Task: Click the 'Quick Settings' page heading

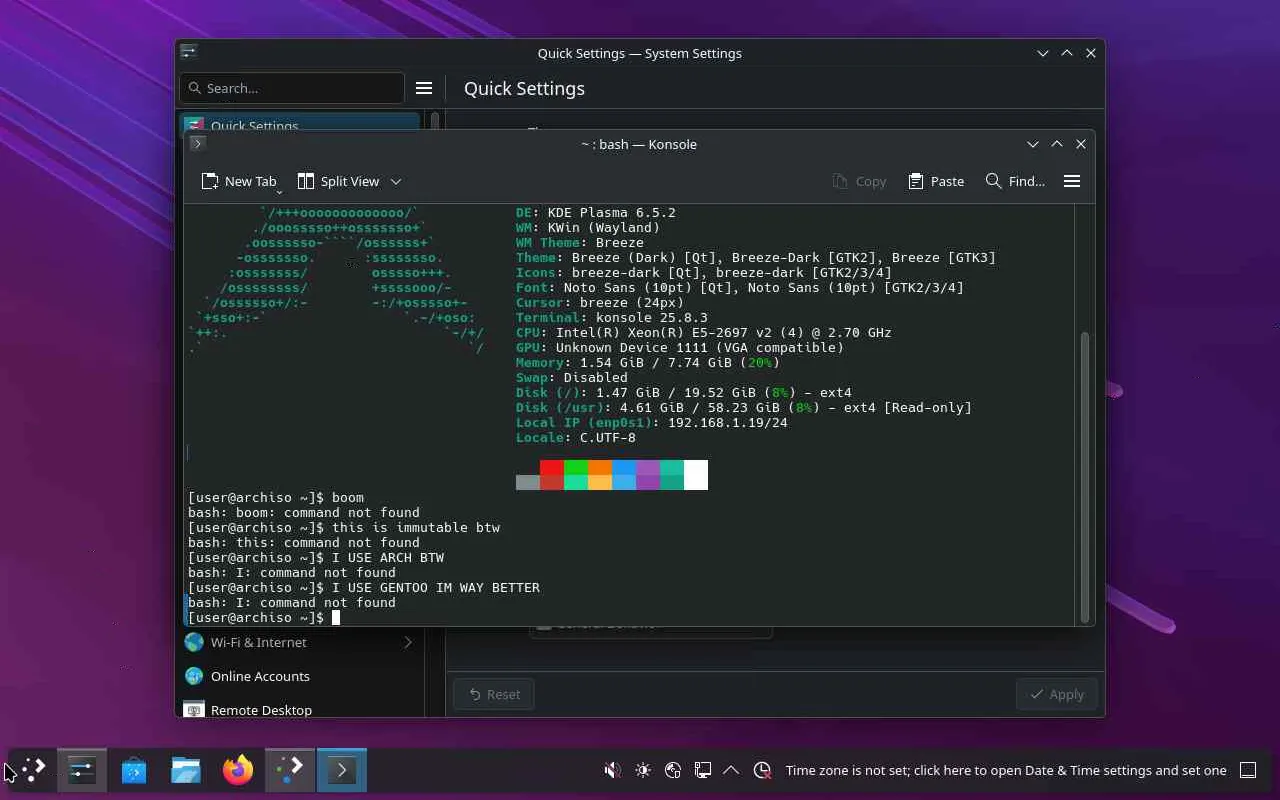Action: 524,88
